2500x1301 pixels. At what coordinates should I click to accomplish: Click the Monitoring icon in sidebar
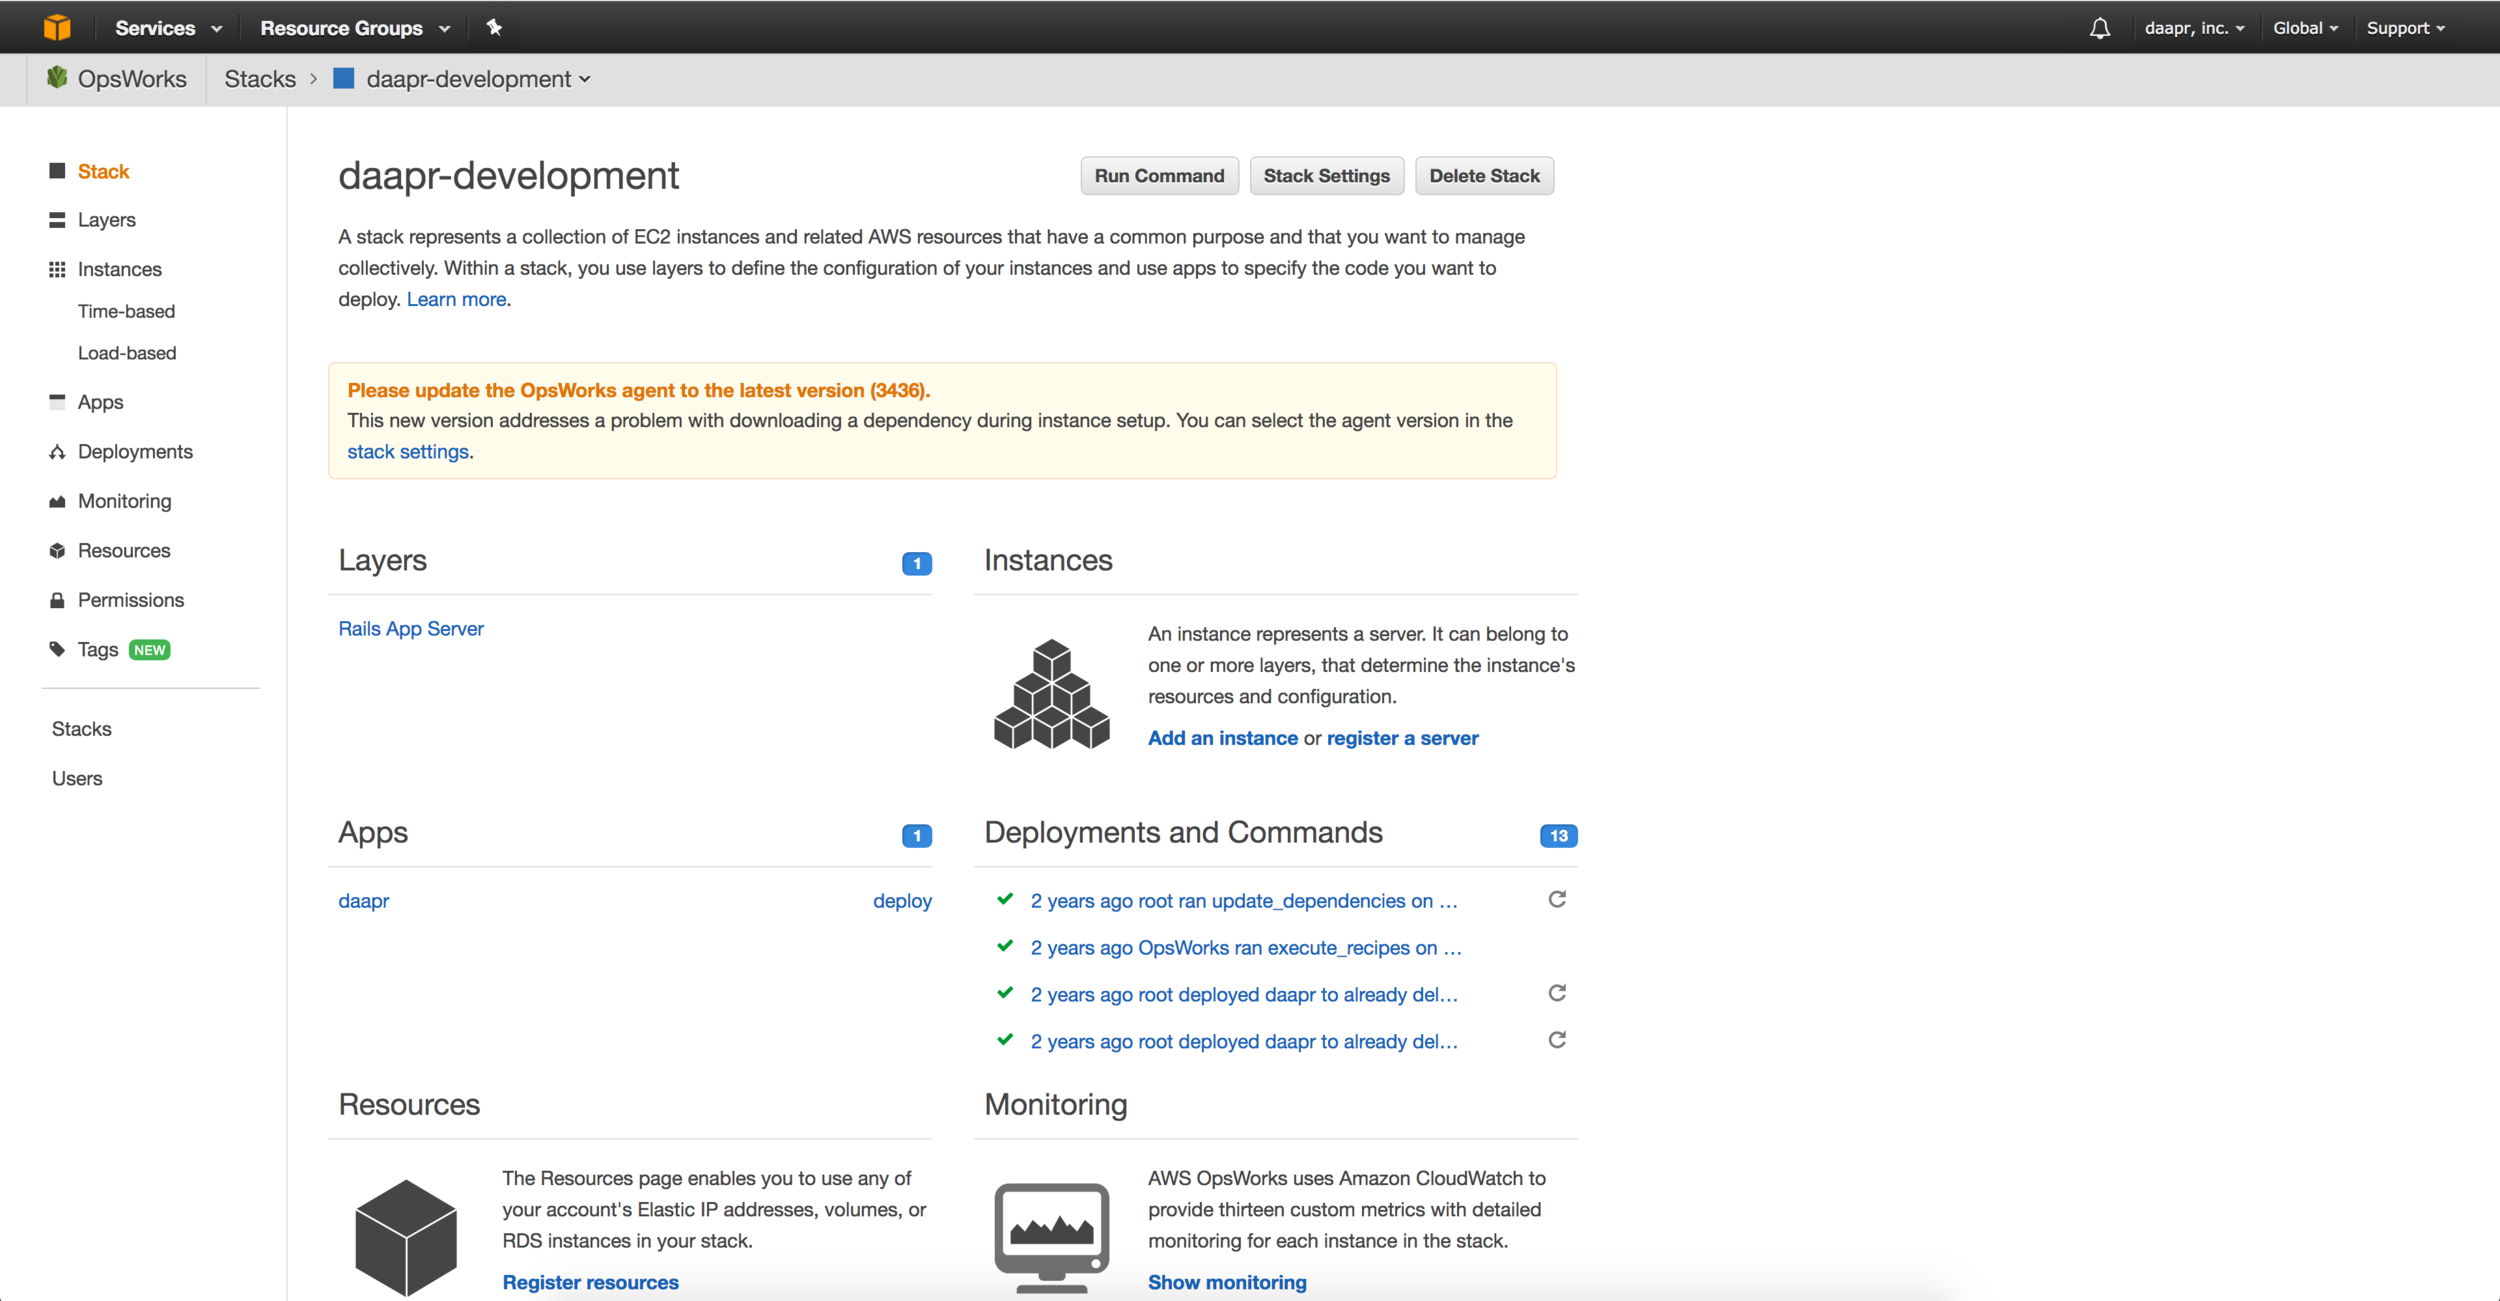55,499
